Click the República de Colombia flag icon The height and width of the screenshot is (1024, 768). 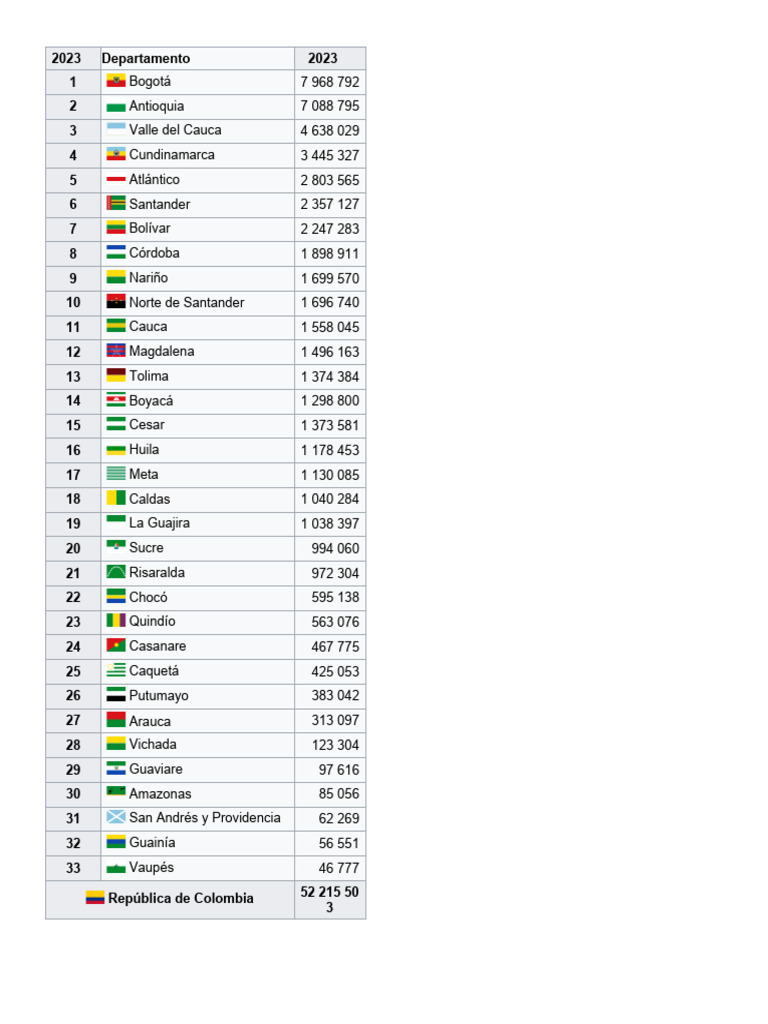coord(95,898)
